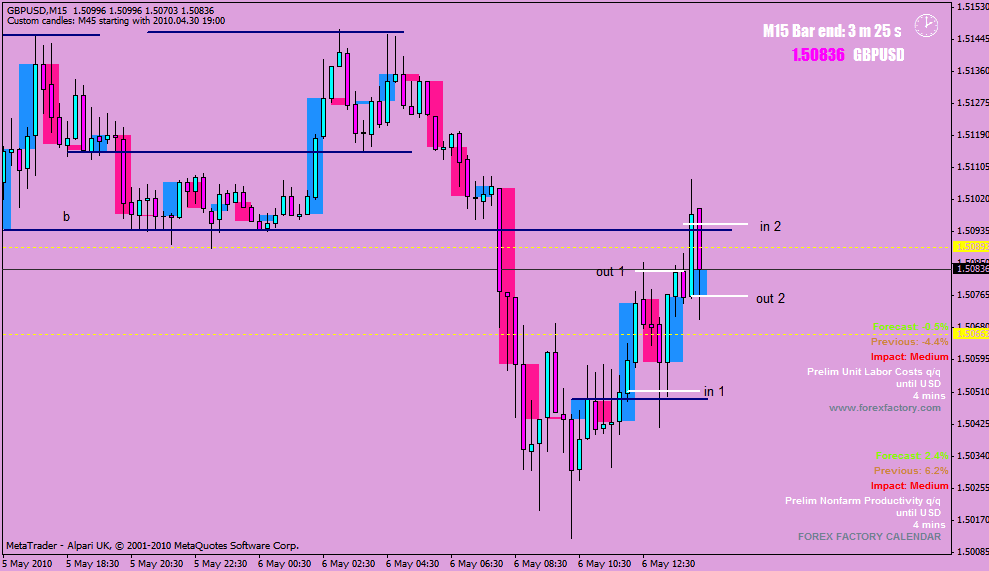The image size is (989, 571).
Task: Click the '6 May 04:30' time axis label
Action: pyautogui.click(x=413, y=563)
